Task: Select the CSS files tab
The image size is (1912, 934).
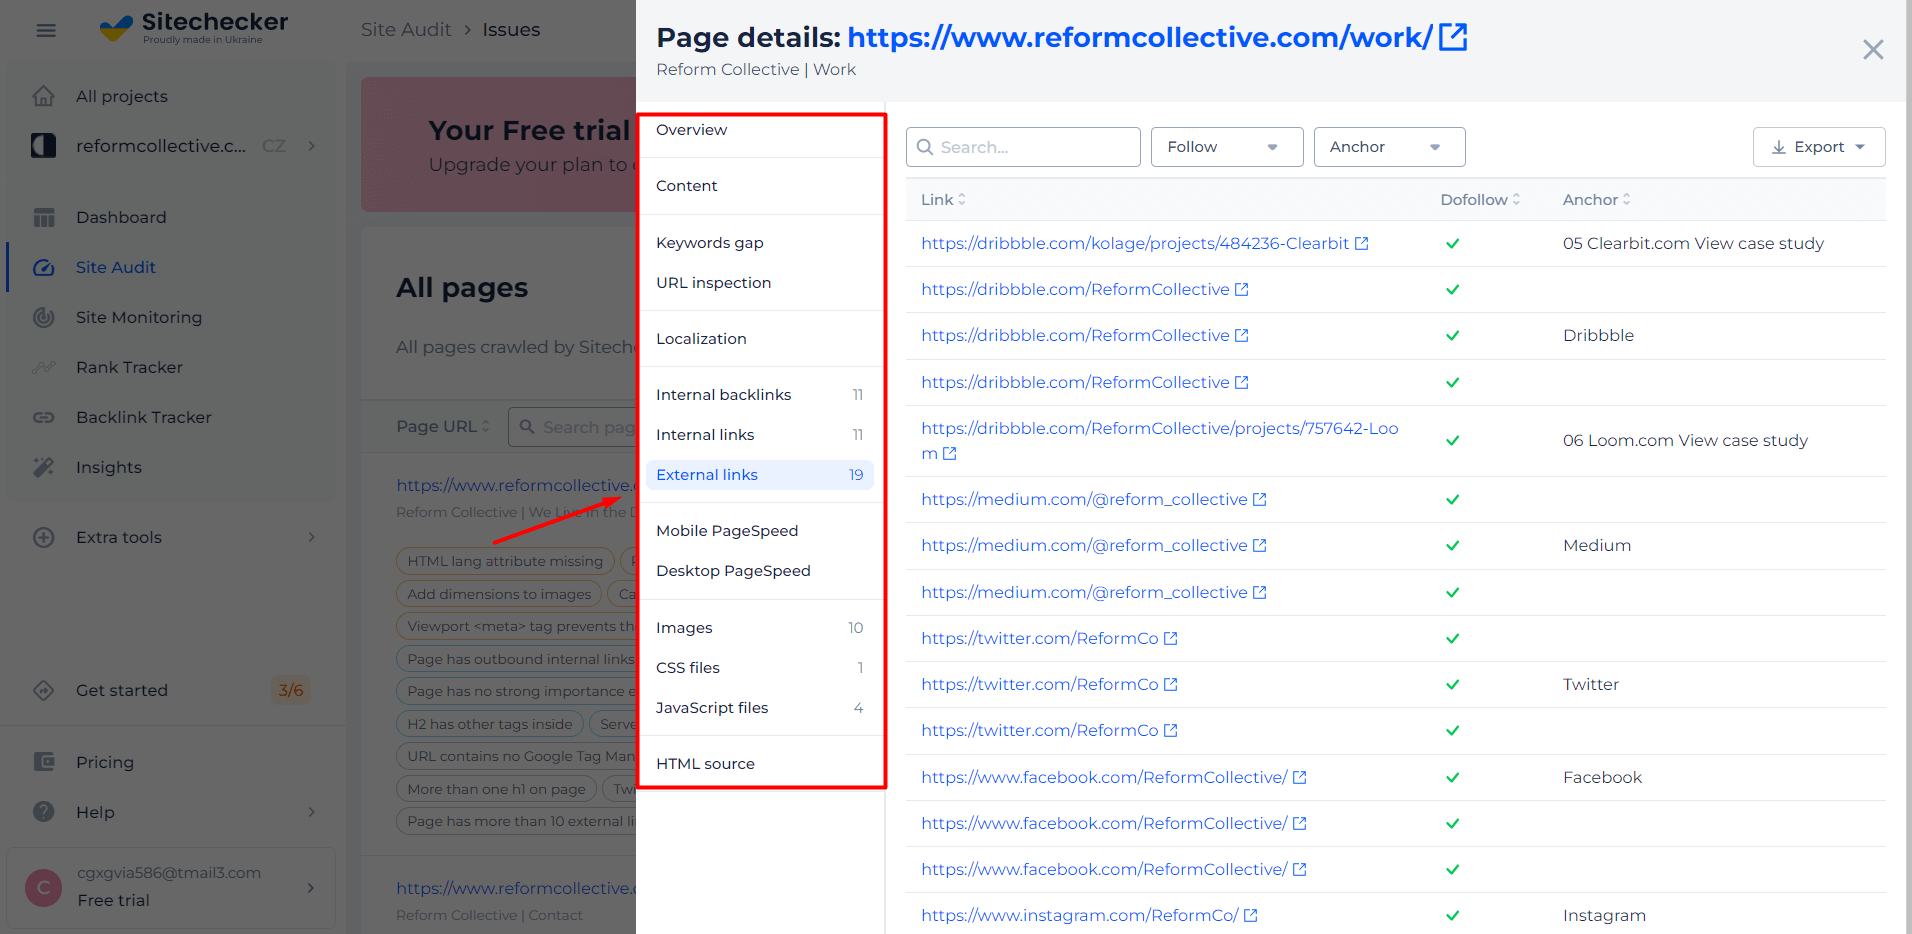Action: pyautogui.click(x=760, y=668)
